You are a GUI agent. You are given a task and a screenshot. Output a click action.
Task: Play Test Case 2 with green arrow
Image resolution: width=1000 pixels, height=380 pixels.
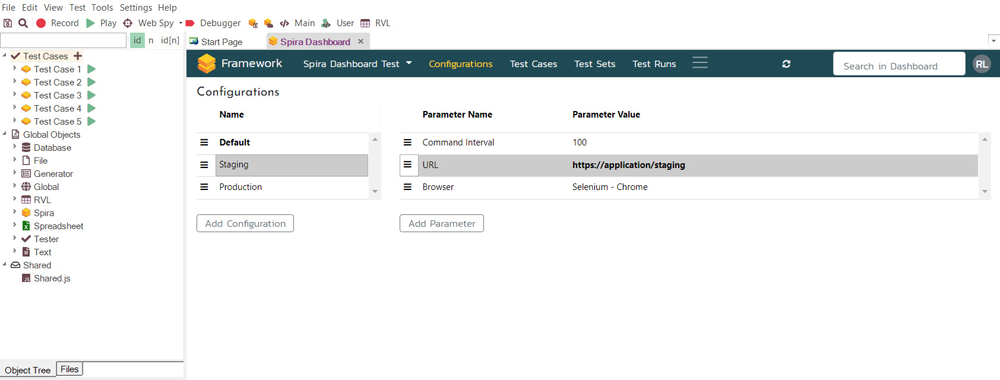(x=91, y=82)
